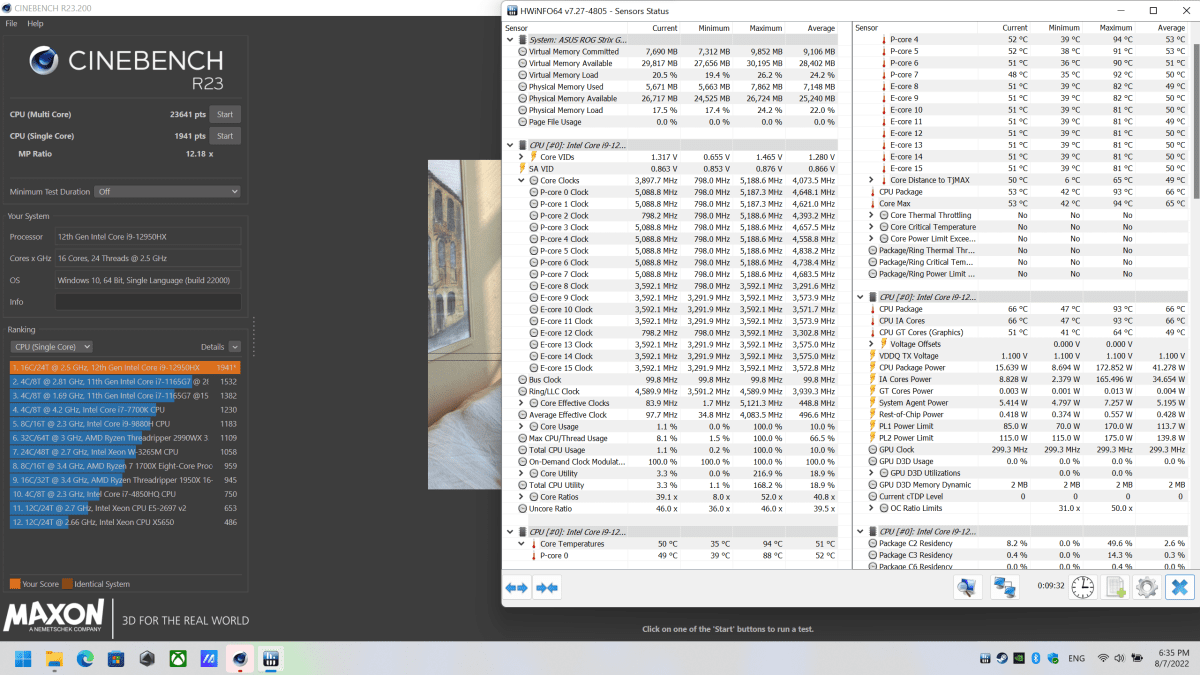
Task: Launch Microsoft Edge from taskbar
Action: (85, 658)
